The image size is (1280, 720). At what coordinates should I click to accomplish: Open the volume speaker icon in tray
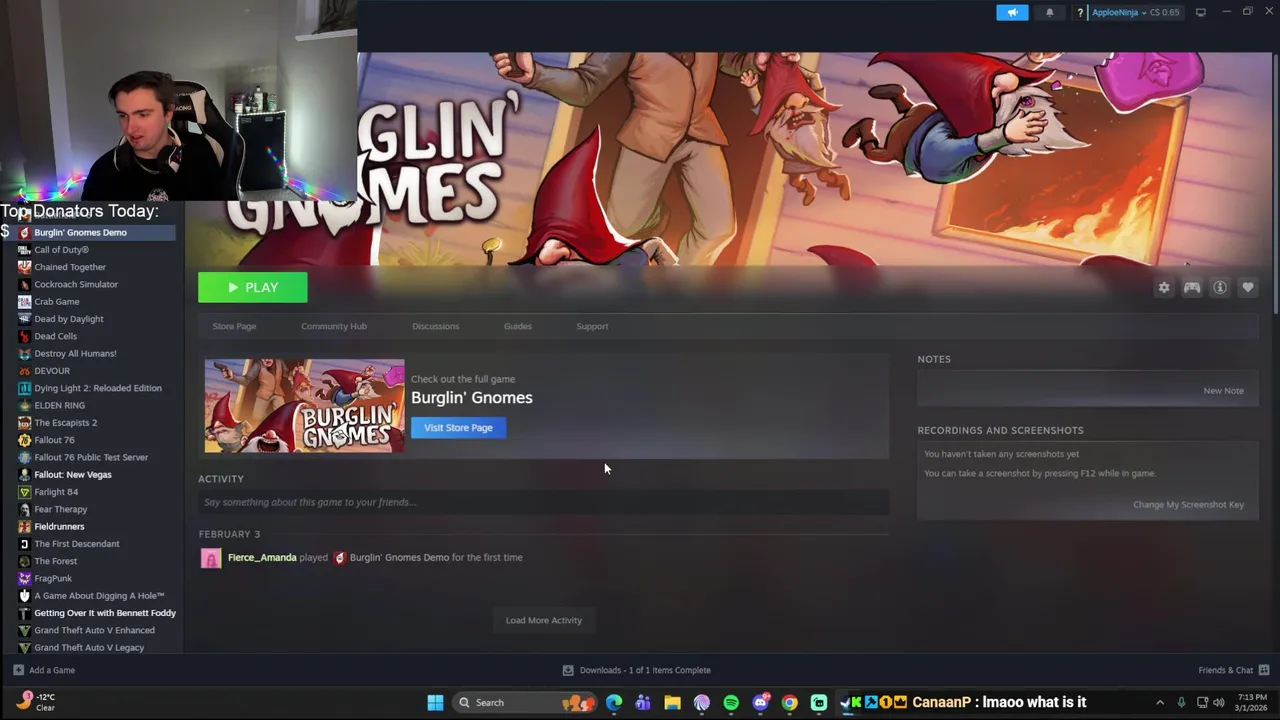1219,702
